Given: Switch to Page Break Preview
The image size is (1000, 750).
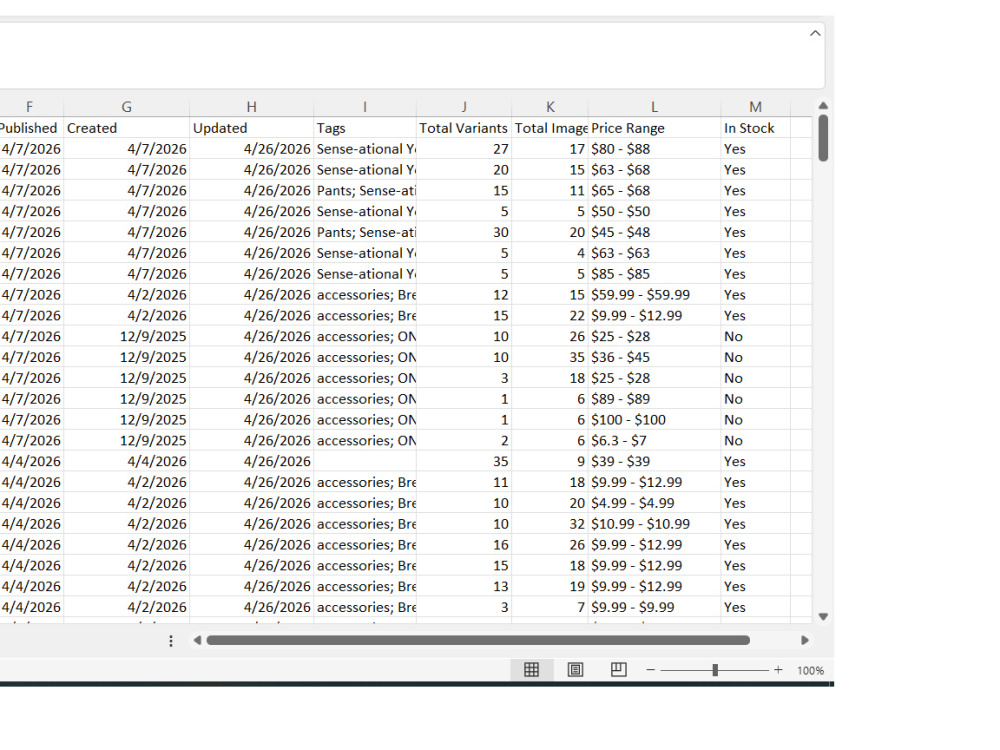Looking at the screenshot, I should 618,669.
